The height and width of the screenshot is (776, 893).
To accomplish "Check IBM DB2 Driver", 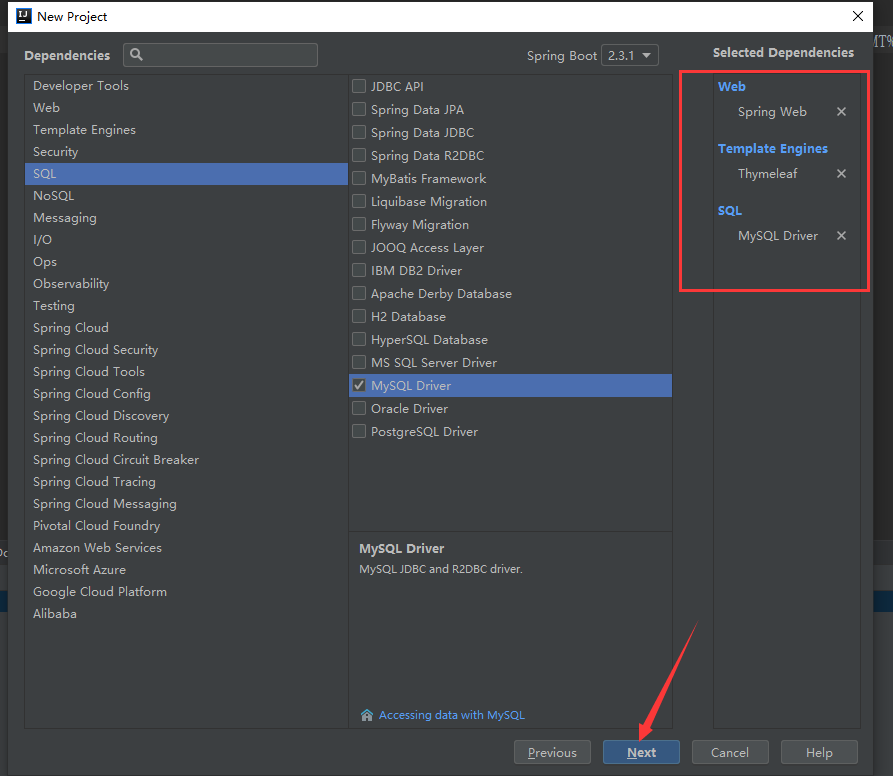I will pyautogui.click(x=359, y=270).
